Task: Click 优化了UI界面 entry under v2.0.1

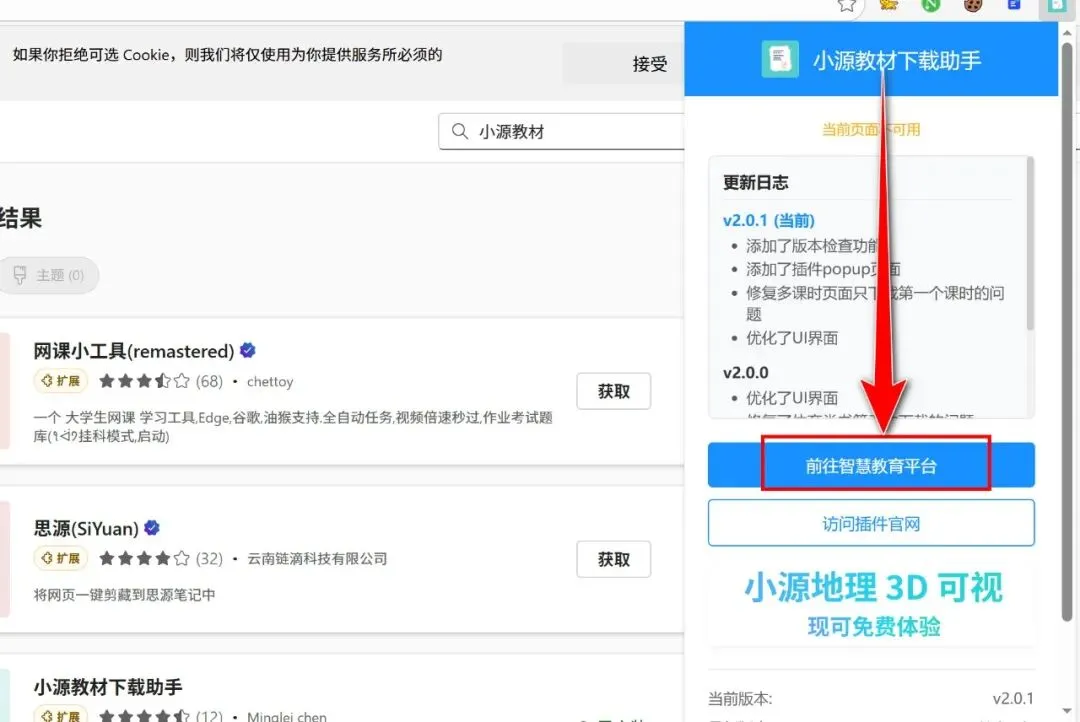Action: pos(792,338)
